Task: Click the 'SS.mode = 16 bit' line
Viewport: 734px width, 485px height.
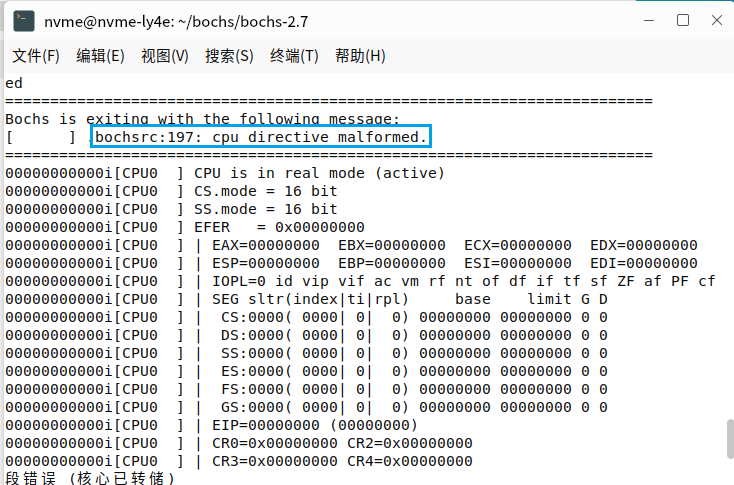Action: coord(265,209)
